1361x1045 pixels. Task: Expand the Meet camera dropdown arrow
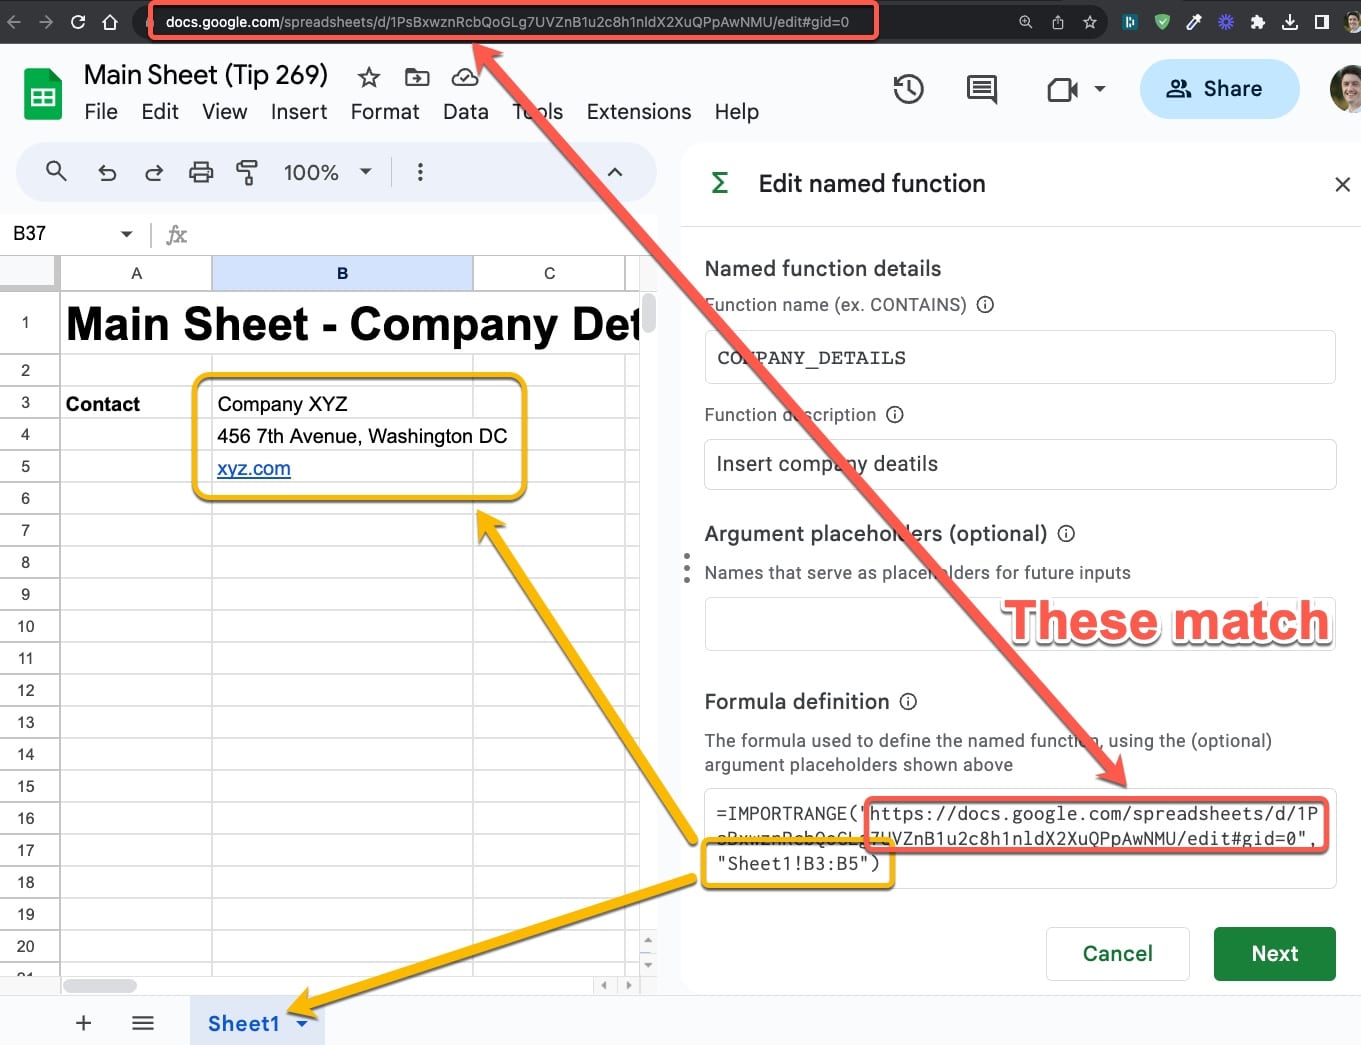coord(1098,89)
